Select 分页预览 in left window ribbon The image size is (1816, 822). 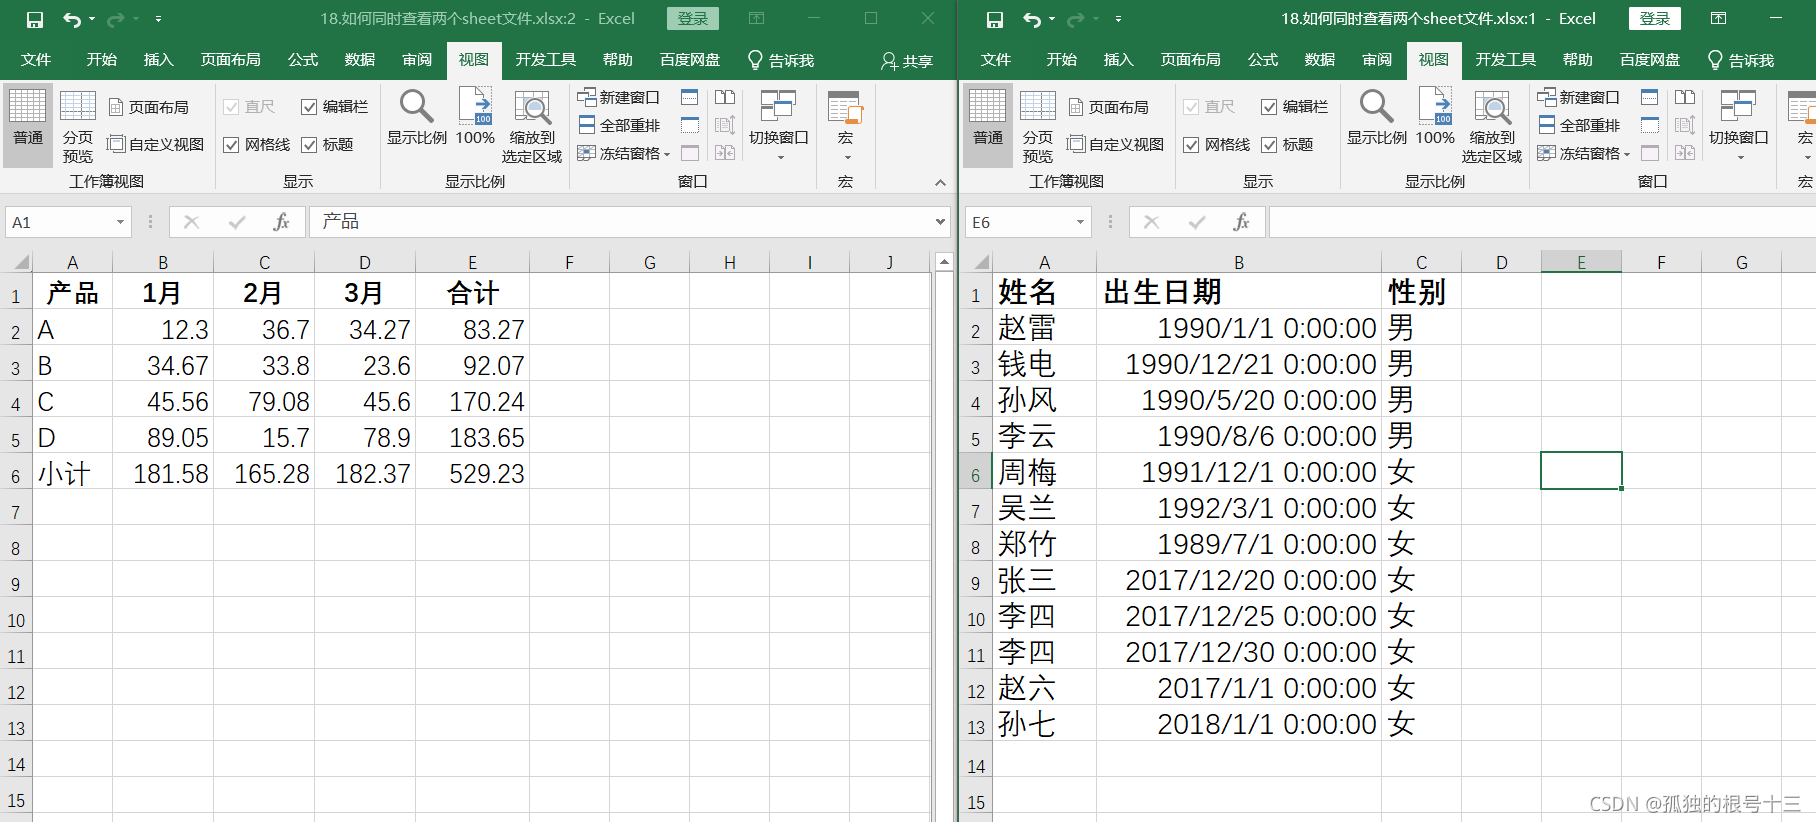[78, 126]
